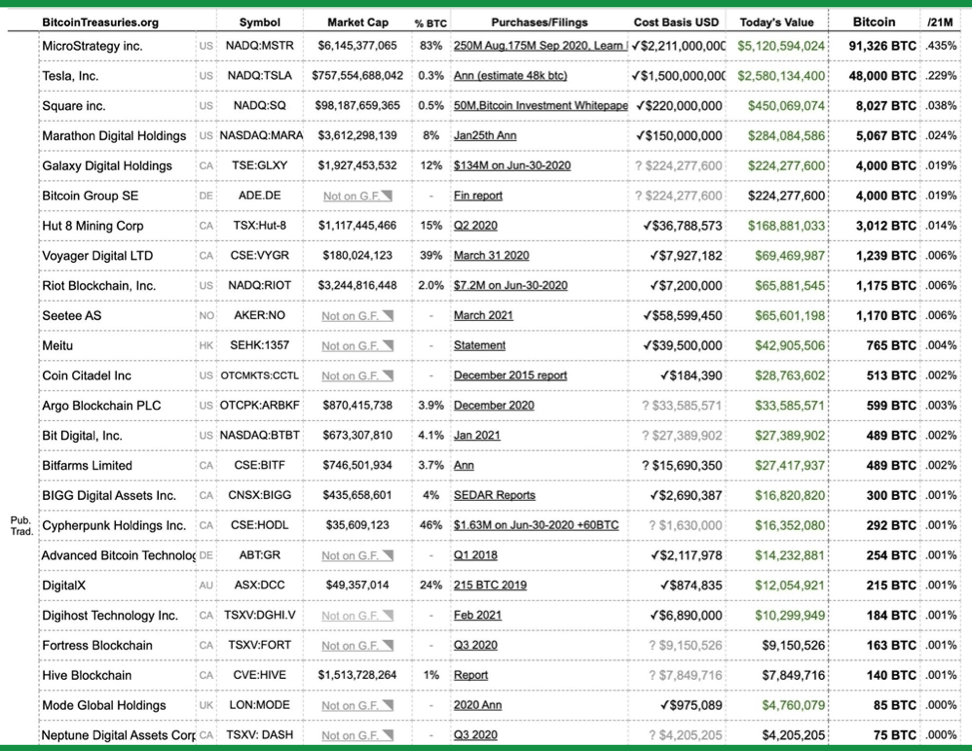Select the Cost Basis USD column header
Viewport: 972px width, 751px height.
click(676, 22)
